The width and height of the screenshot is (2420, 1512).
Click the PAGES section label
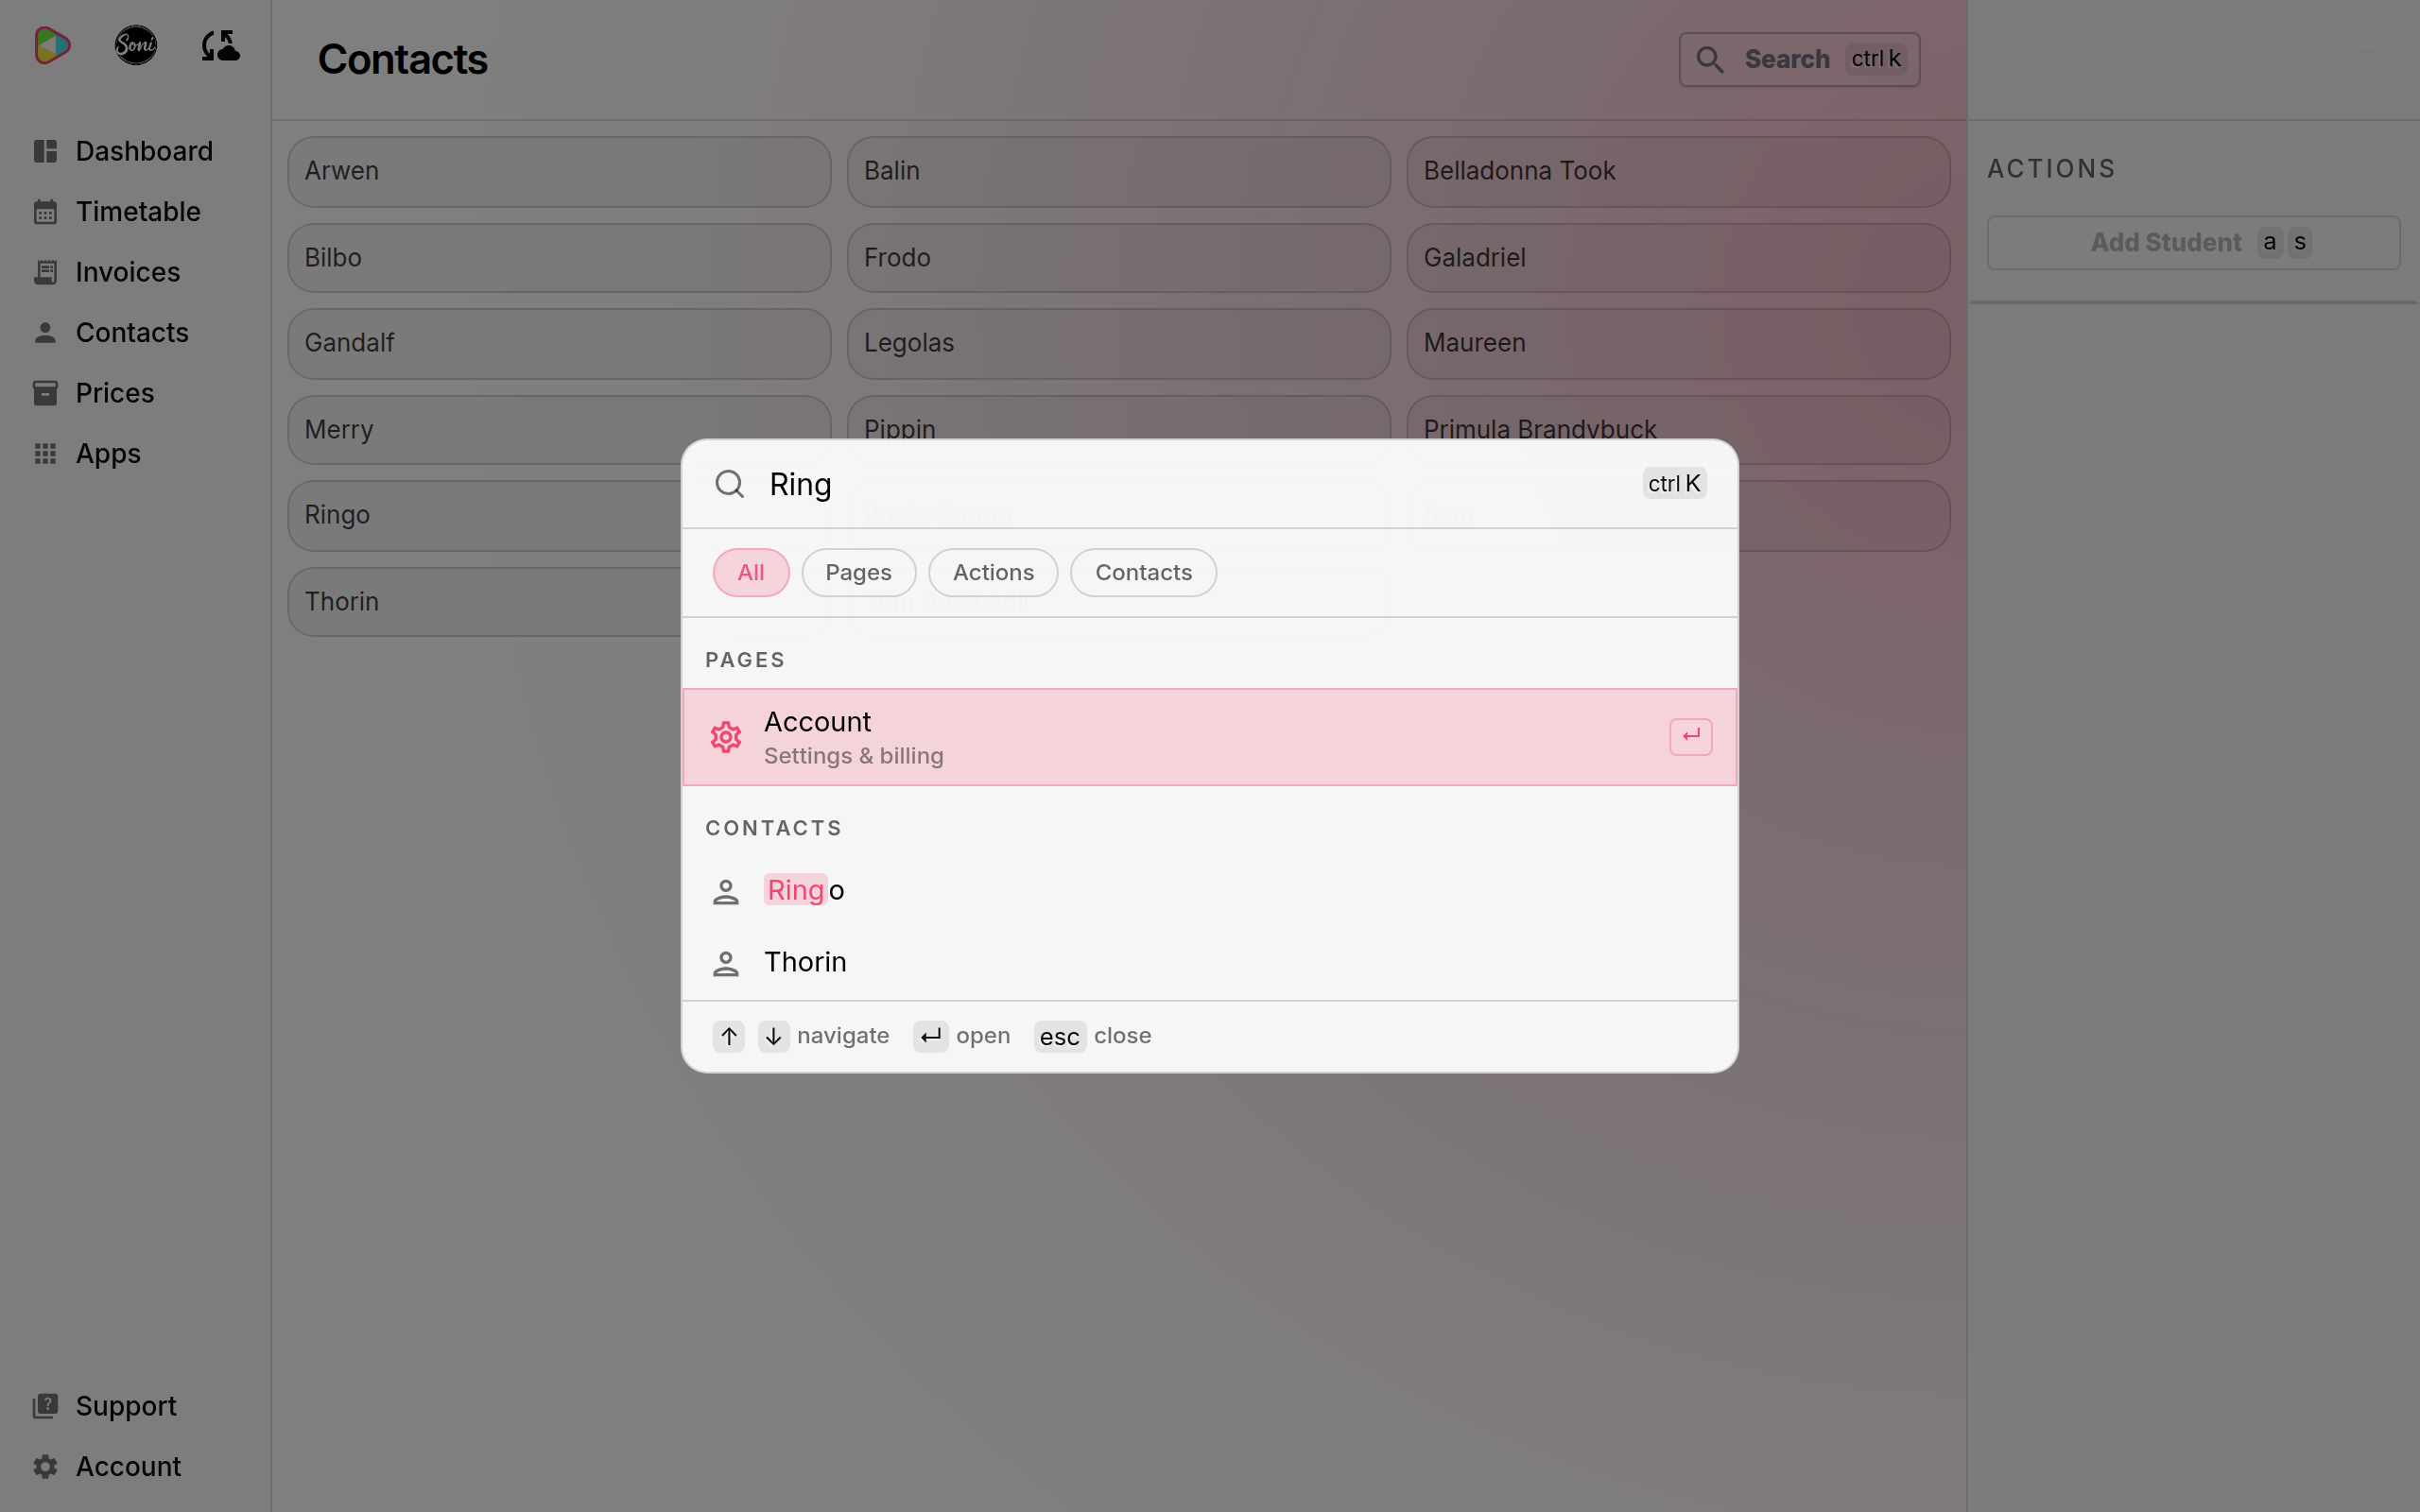745,660
